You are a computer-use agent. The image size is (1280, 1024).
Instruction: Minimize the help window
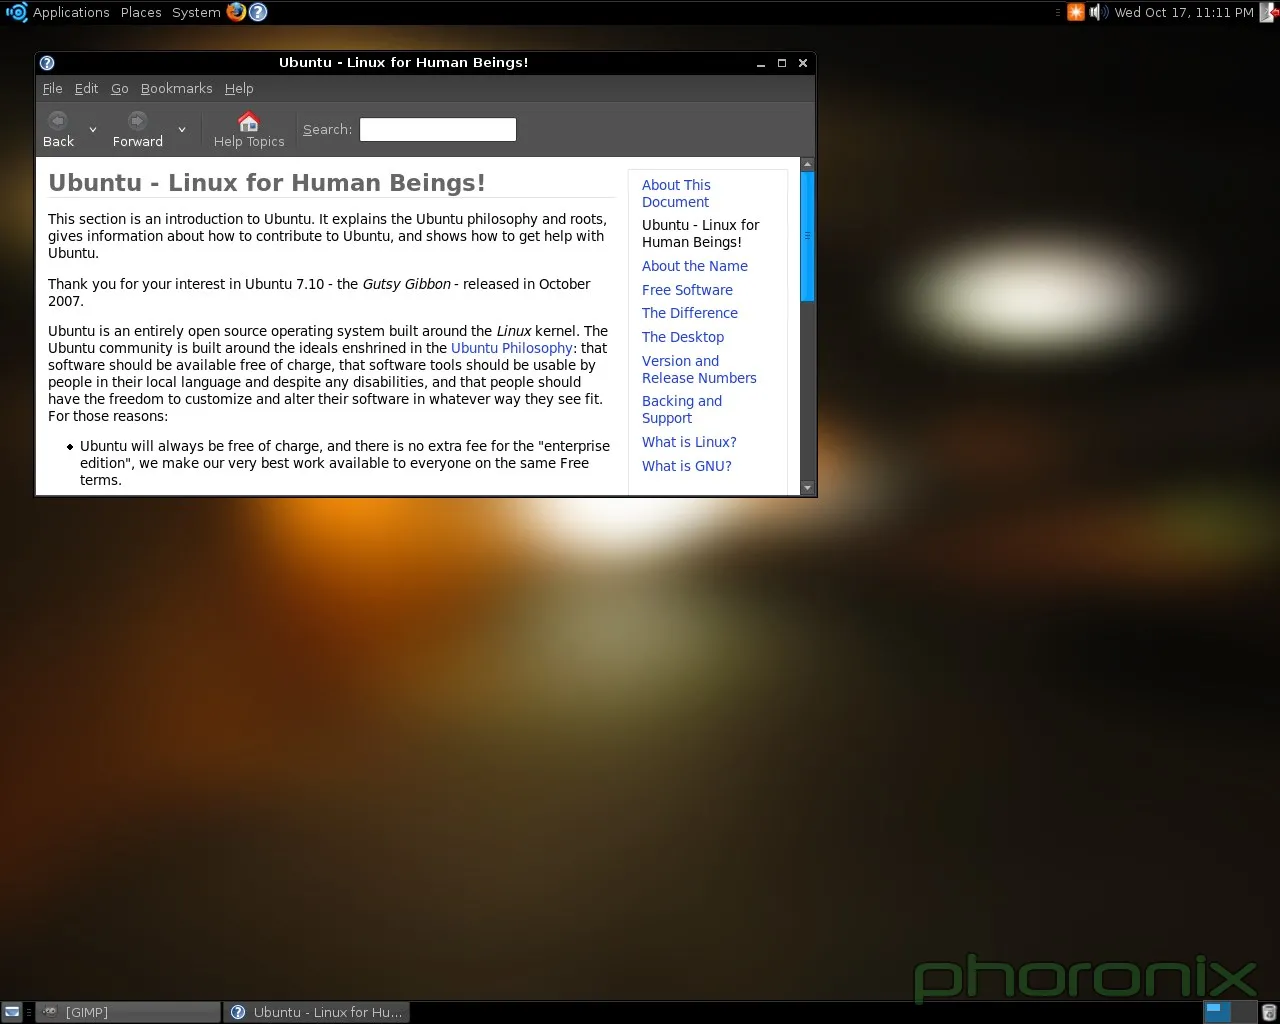(761, 63)
